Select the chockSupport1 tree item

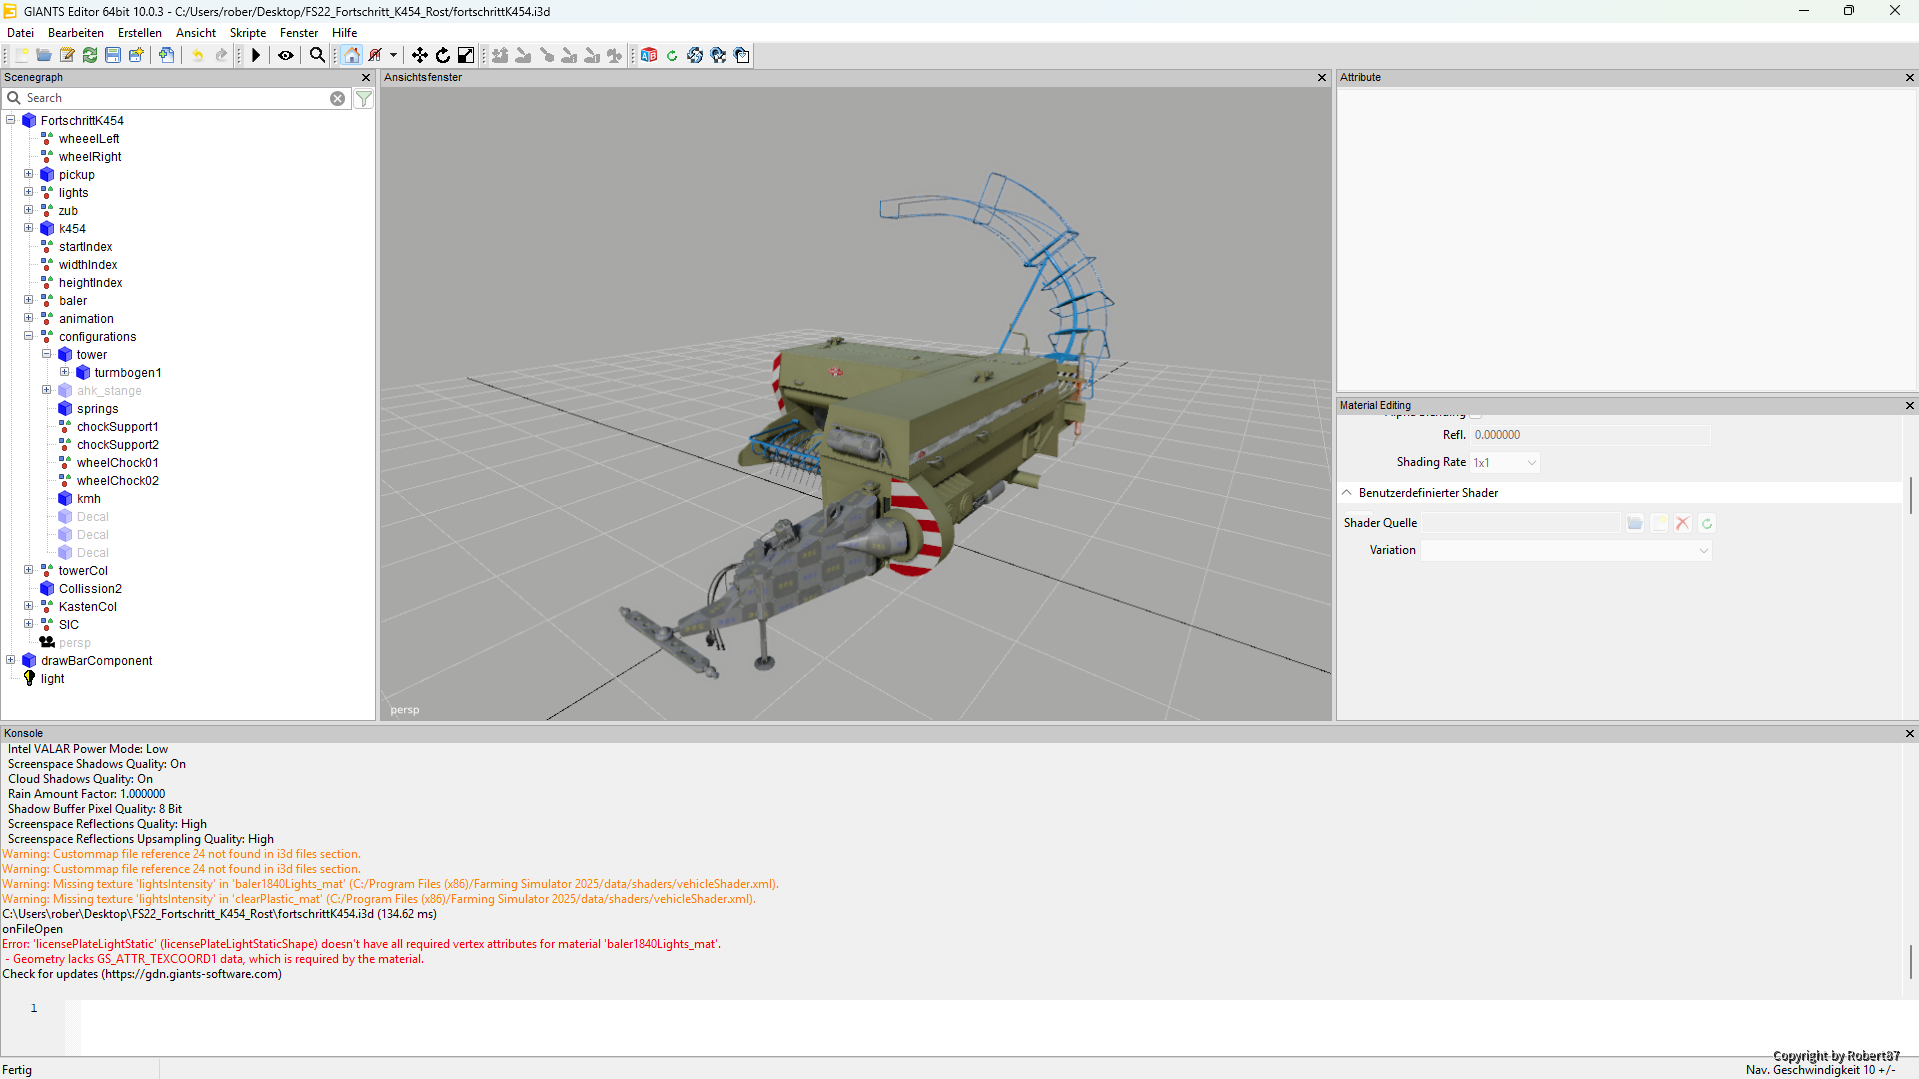pos(117,427)
